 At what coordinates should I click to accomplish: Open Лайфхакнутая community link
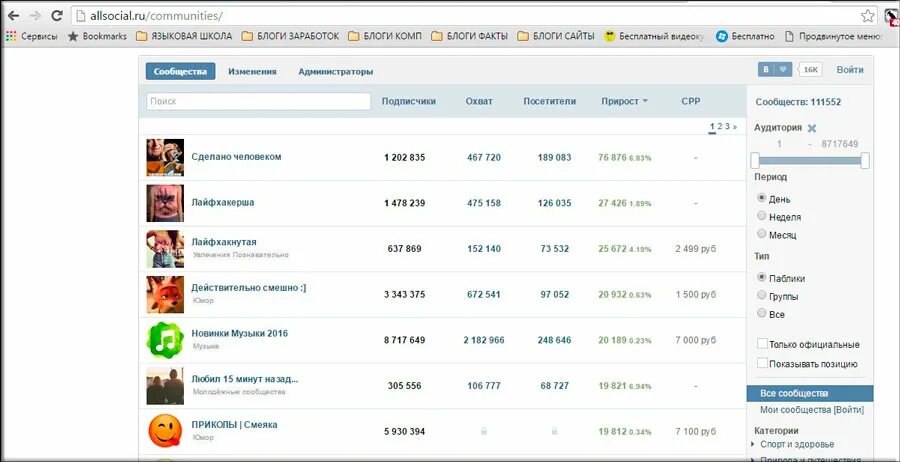point(224,242)
